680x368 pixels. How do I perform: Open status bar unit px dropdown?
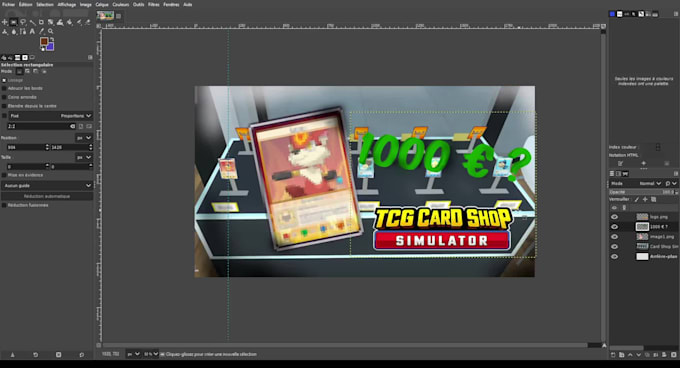pos(134,354)
